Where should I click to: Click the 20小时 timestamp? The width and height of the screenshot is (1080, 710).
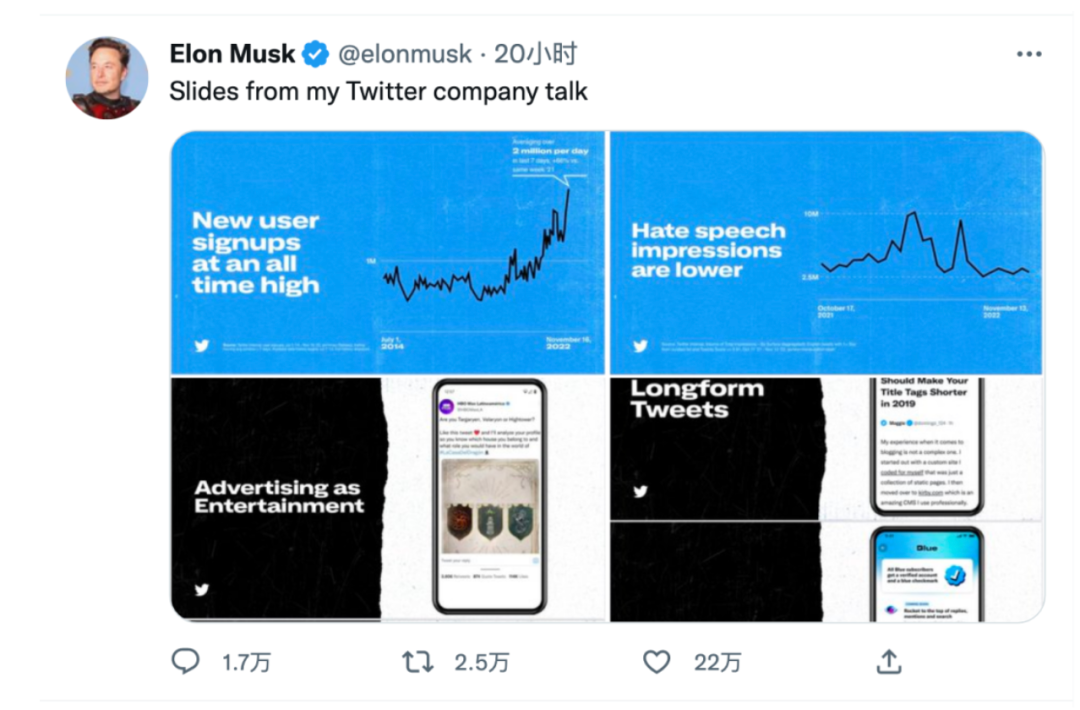[535, 54]
